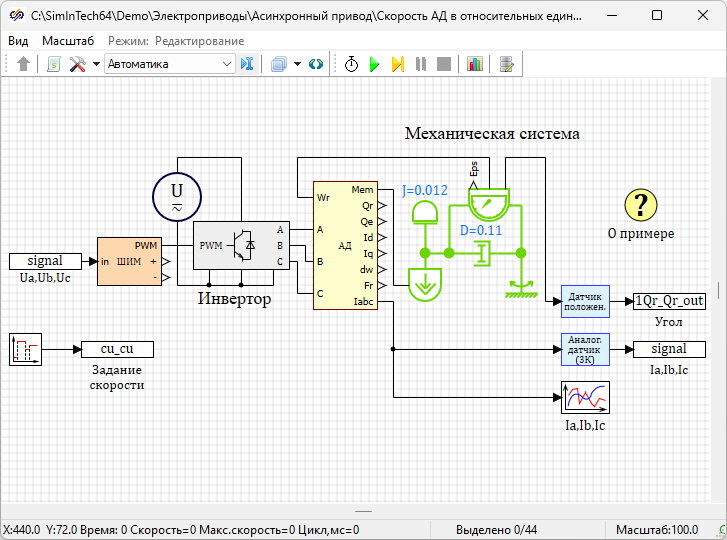Click the yellow question mark О примере block

pos(641,205)
